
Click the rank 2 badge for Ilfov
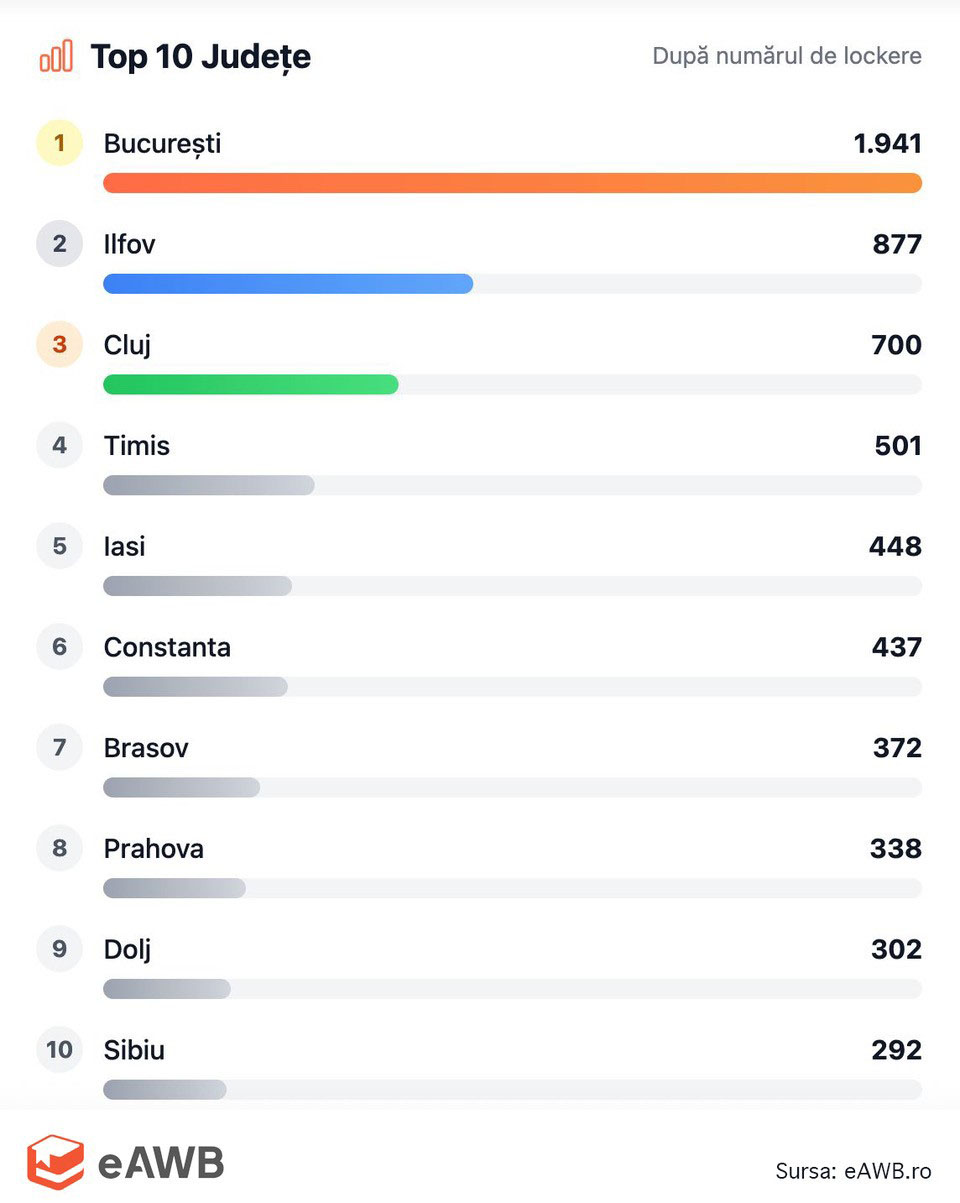59,244
